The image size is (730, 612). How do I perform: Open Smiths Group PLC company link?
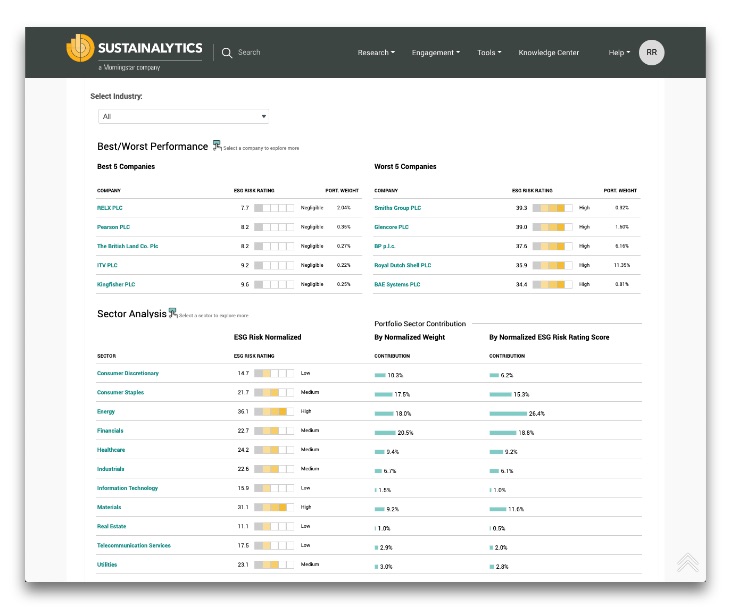[398, 208]
